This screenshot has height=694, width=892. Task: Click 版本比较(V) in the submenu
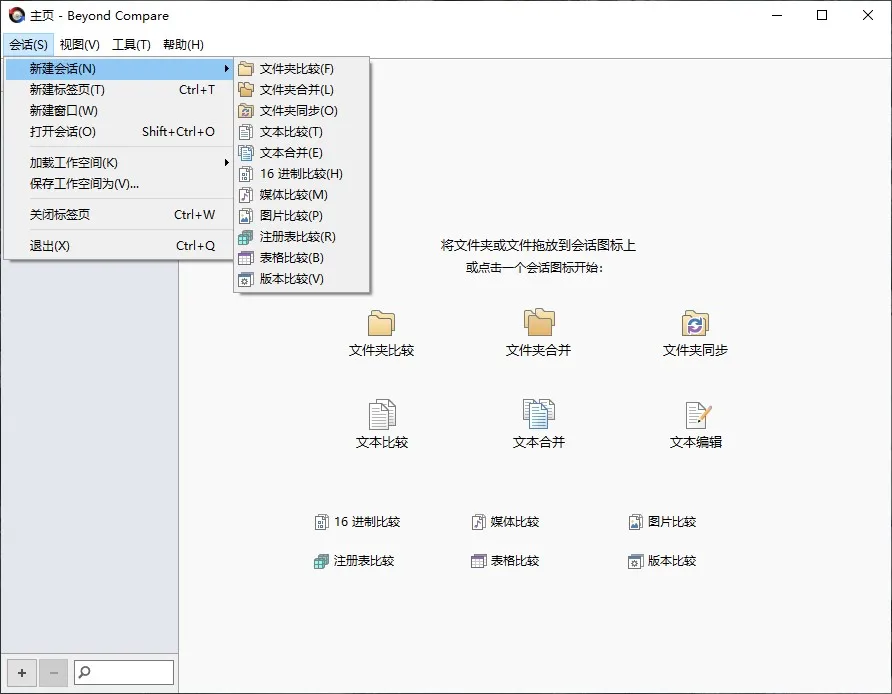[x=302, y=279]
